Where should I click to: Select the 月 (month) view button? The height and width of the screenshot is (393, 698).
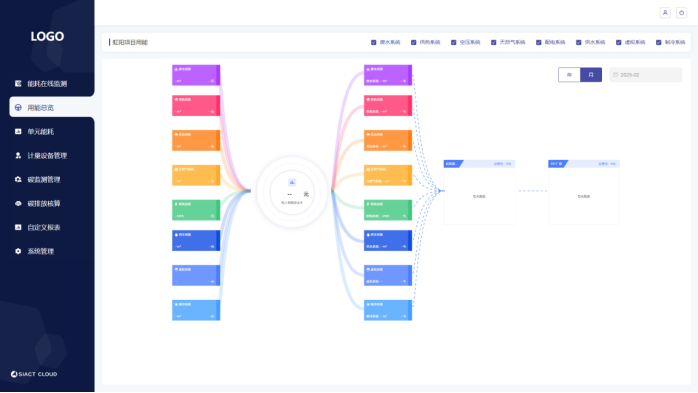591,75
